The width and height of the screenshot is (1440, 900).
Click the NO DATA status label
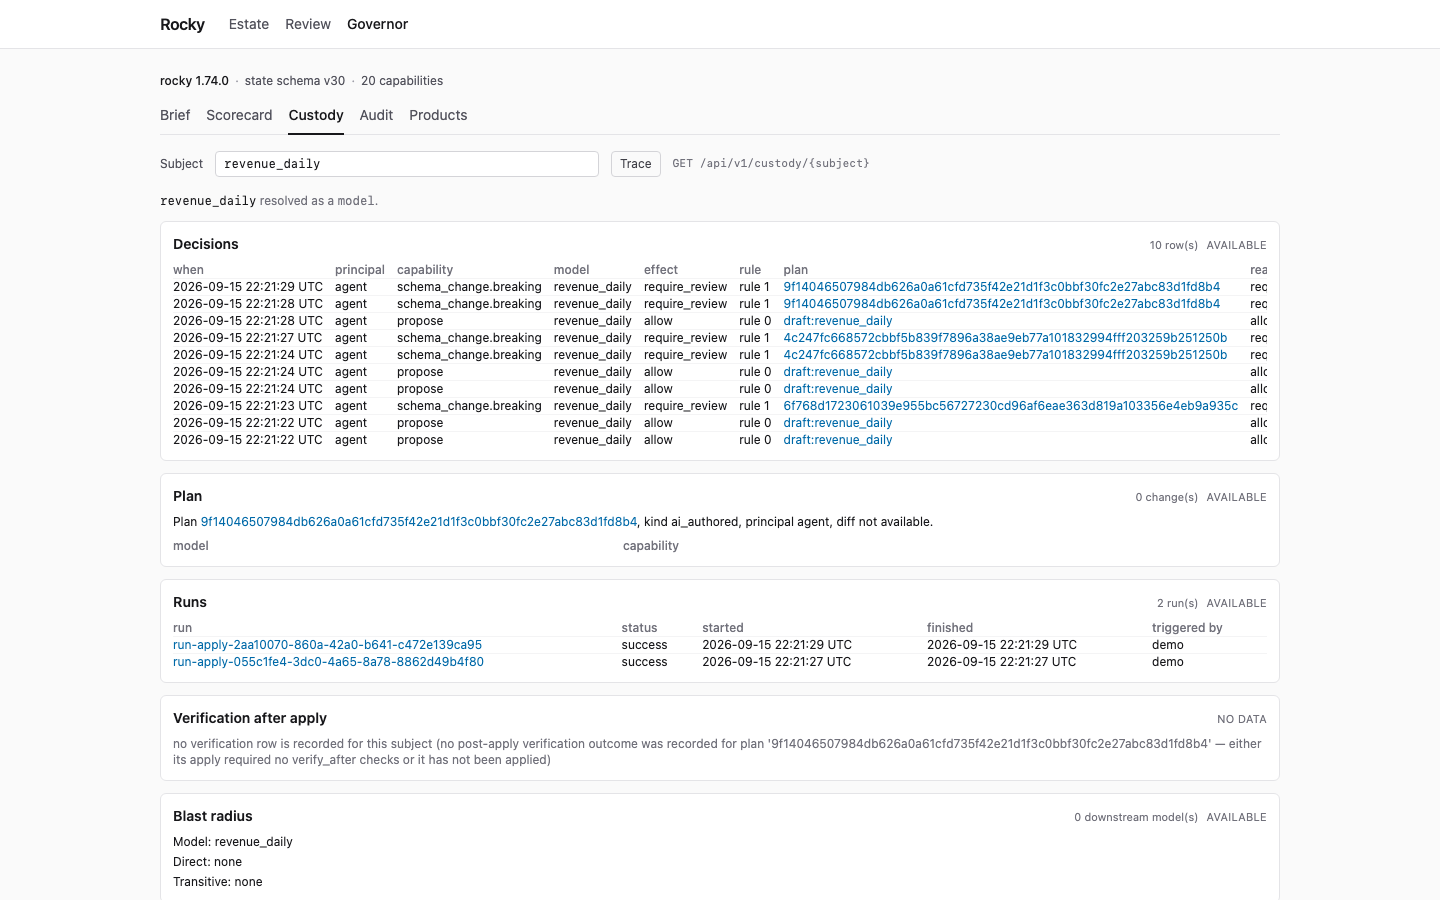[x=1242, y=719]
